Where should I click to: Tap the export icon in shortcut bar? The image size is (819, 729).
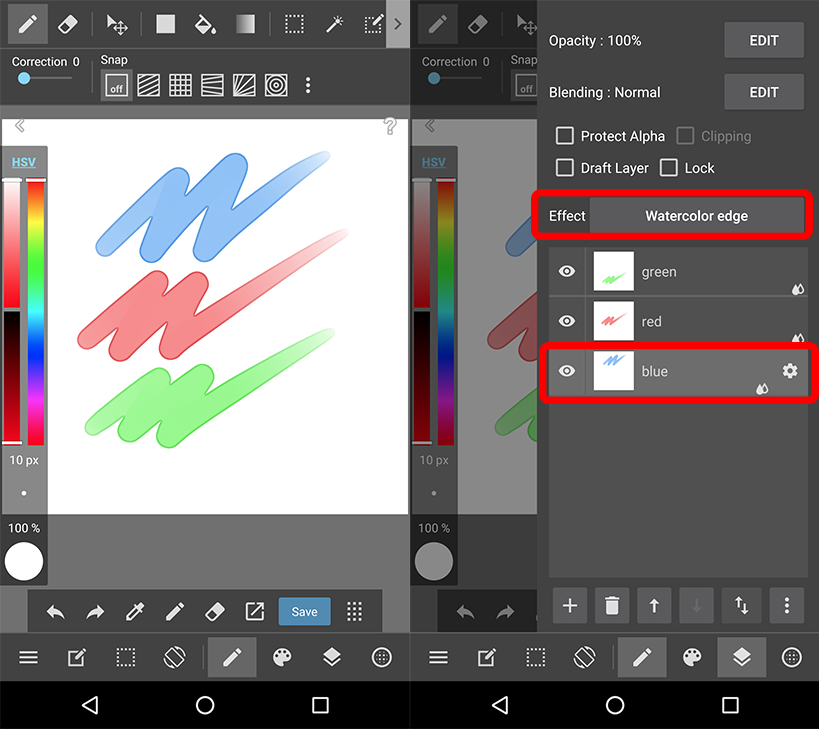click(254, 612)
